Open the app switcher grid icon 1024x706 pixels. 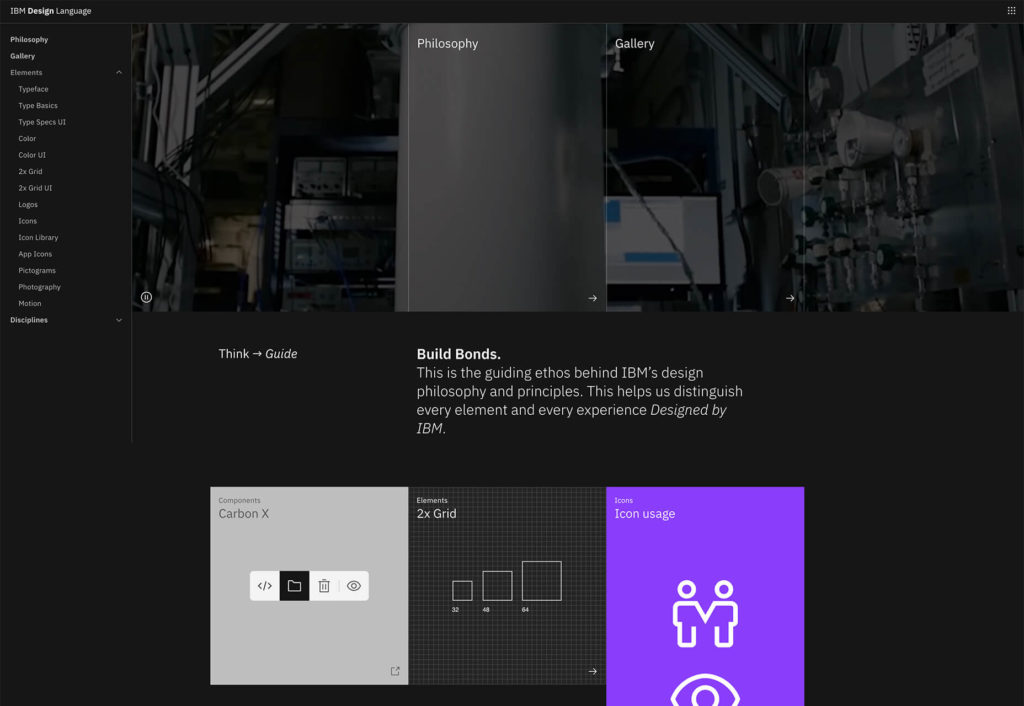(1011, 11)
